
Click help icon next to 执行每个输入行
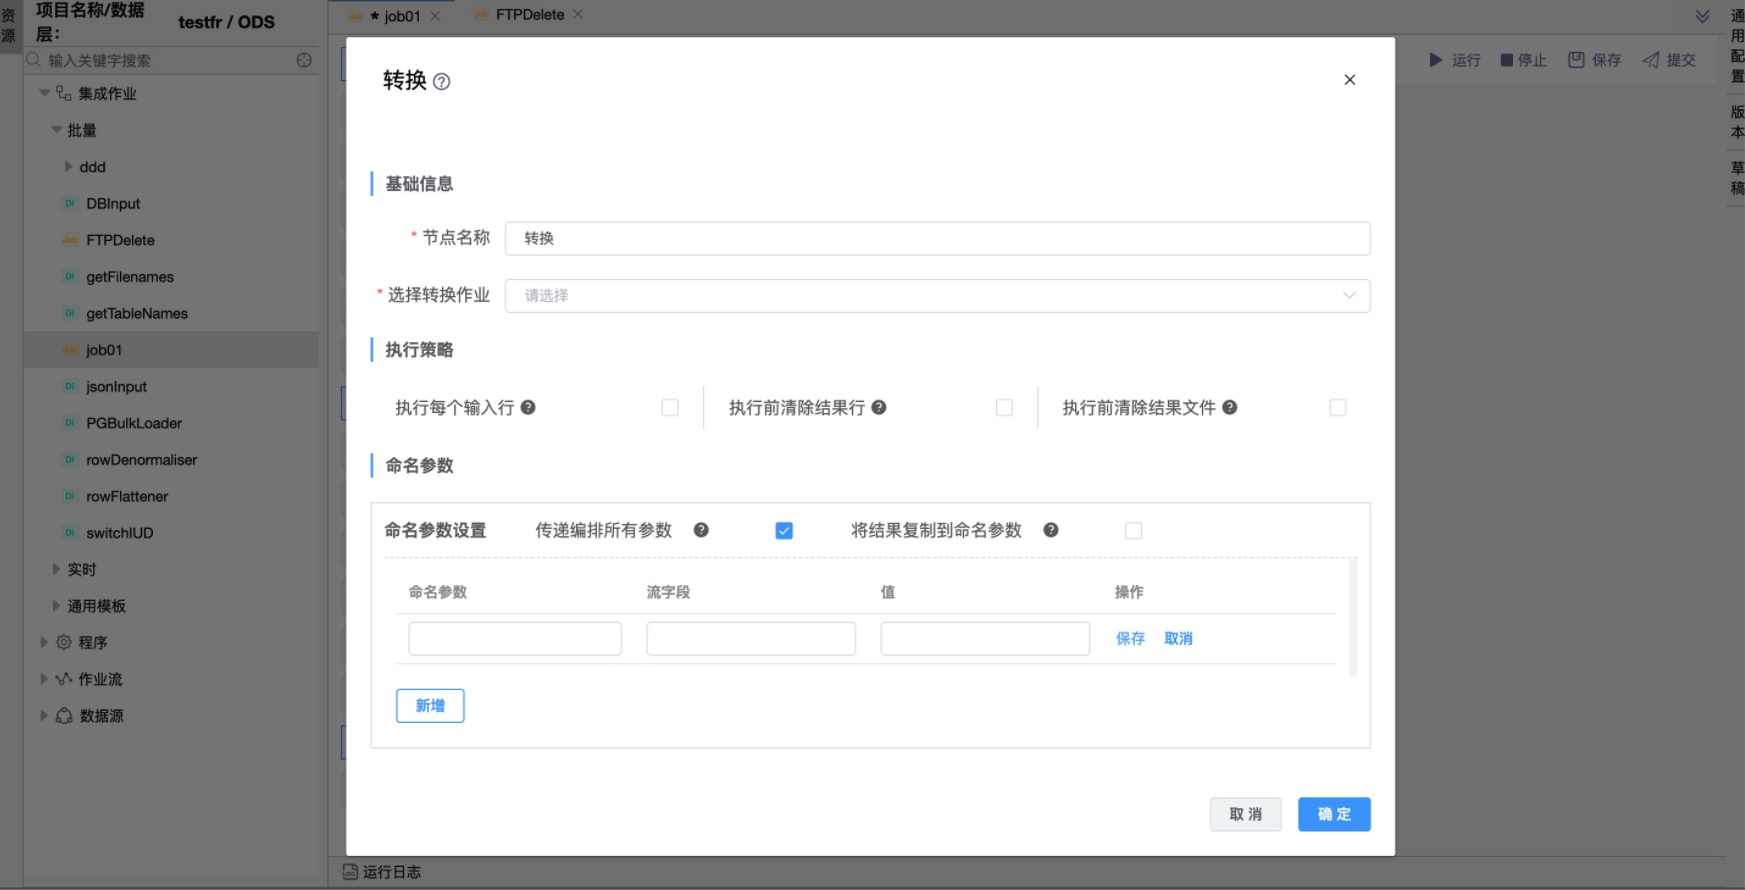(x=528, y=407)
